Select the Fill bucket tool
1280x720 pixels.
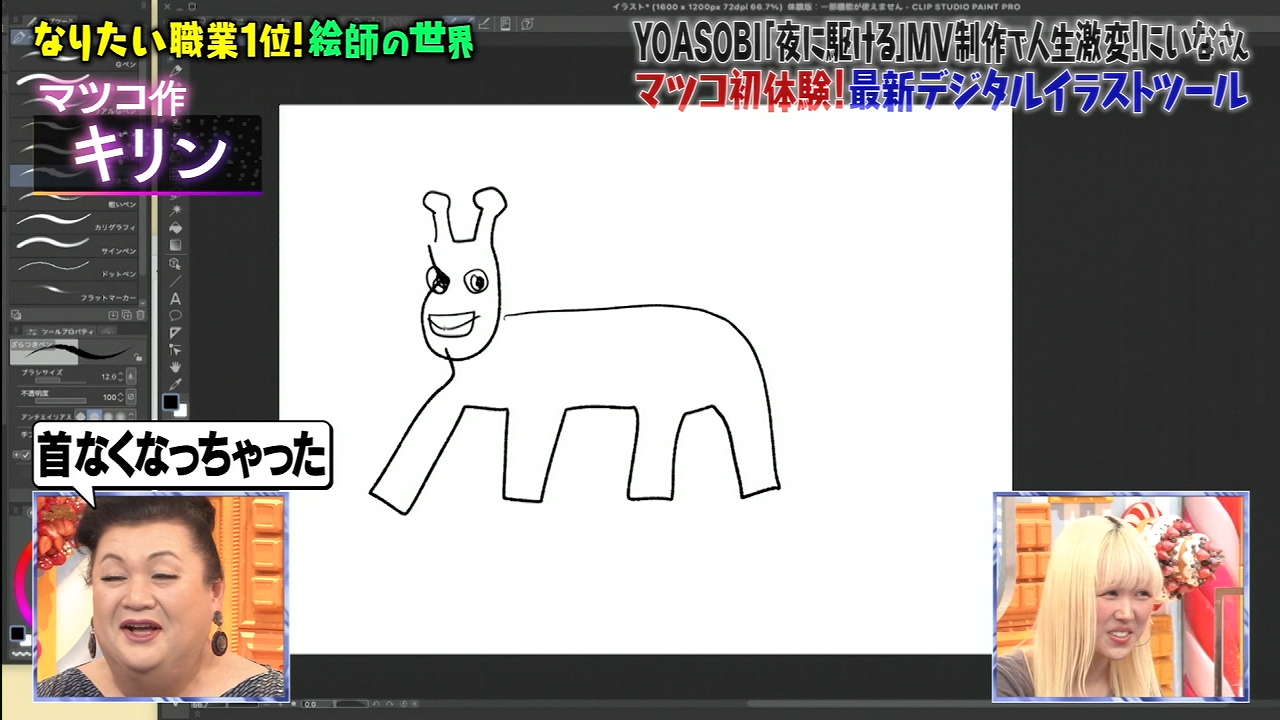[x=176, y=227]
